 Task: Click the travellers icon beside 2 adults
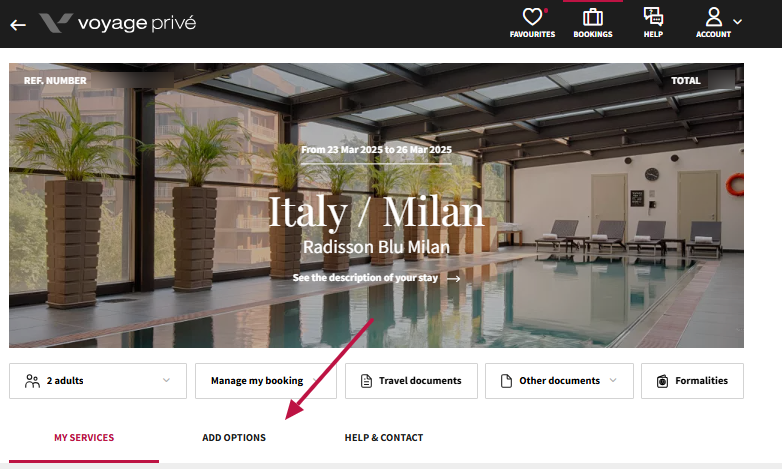(32, 381)
